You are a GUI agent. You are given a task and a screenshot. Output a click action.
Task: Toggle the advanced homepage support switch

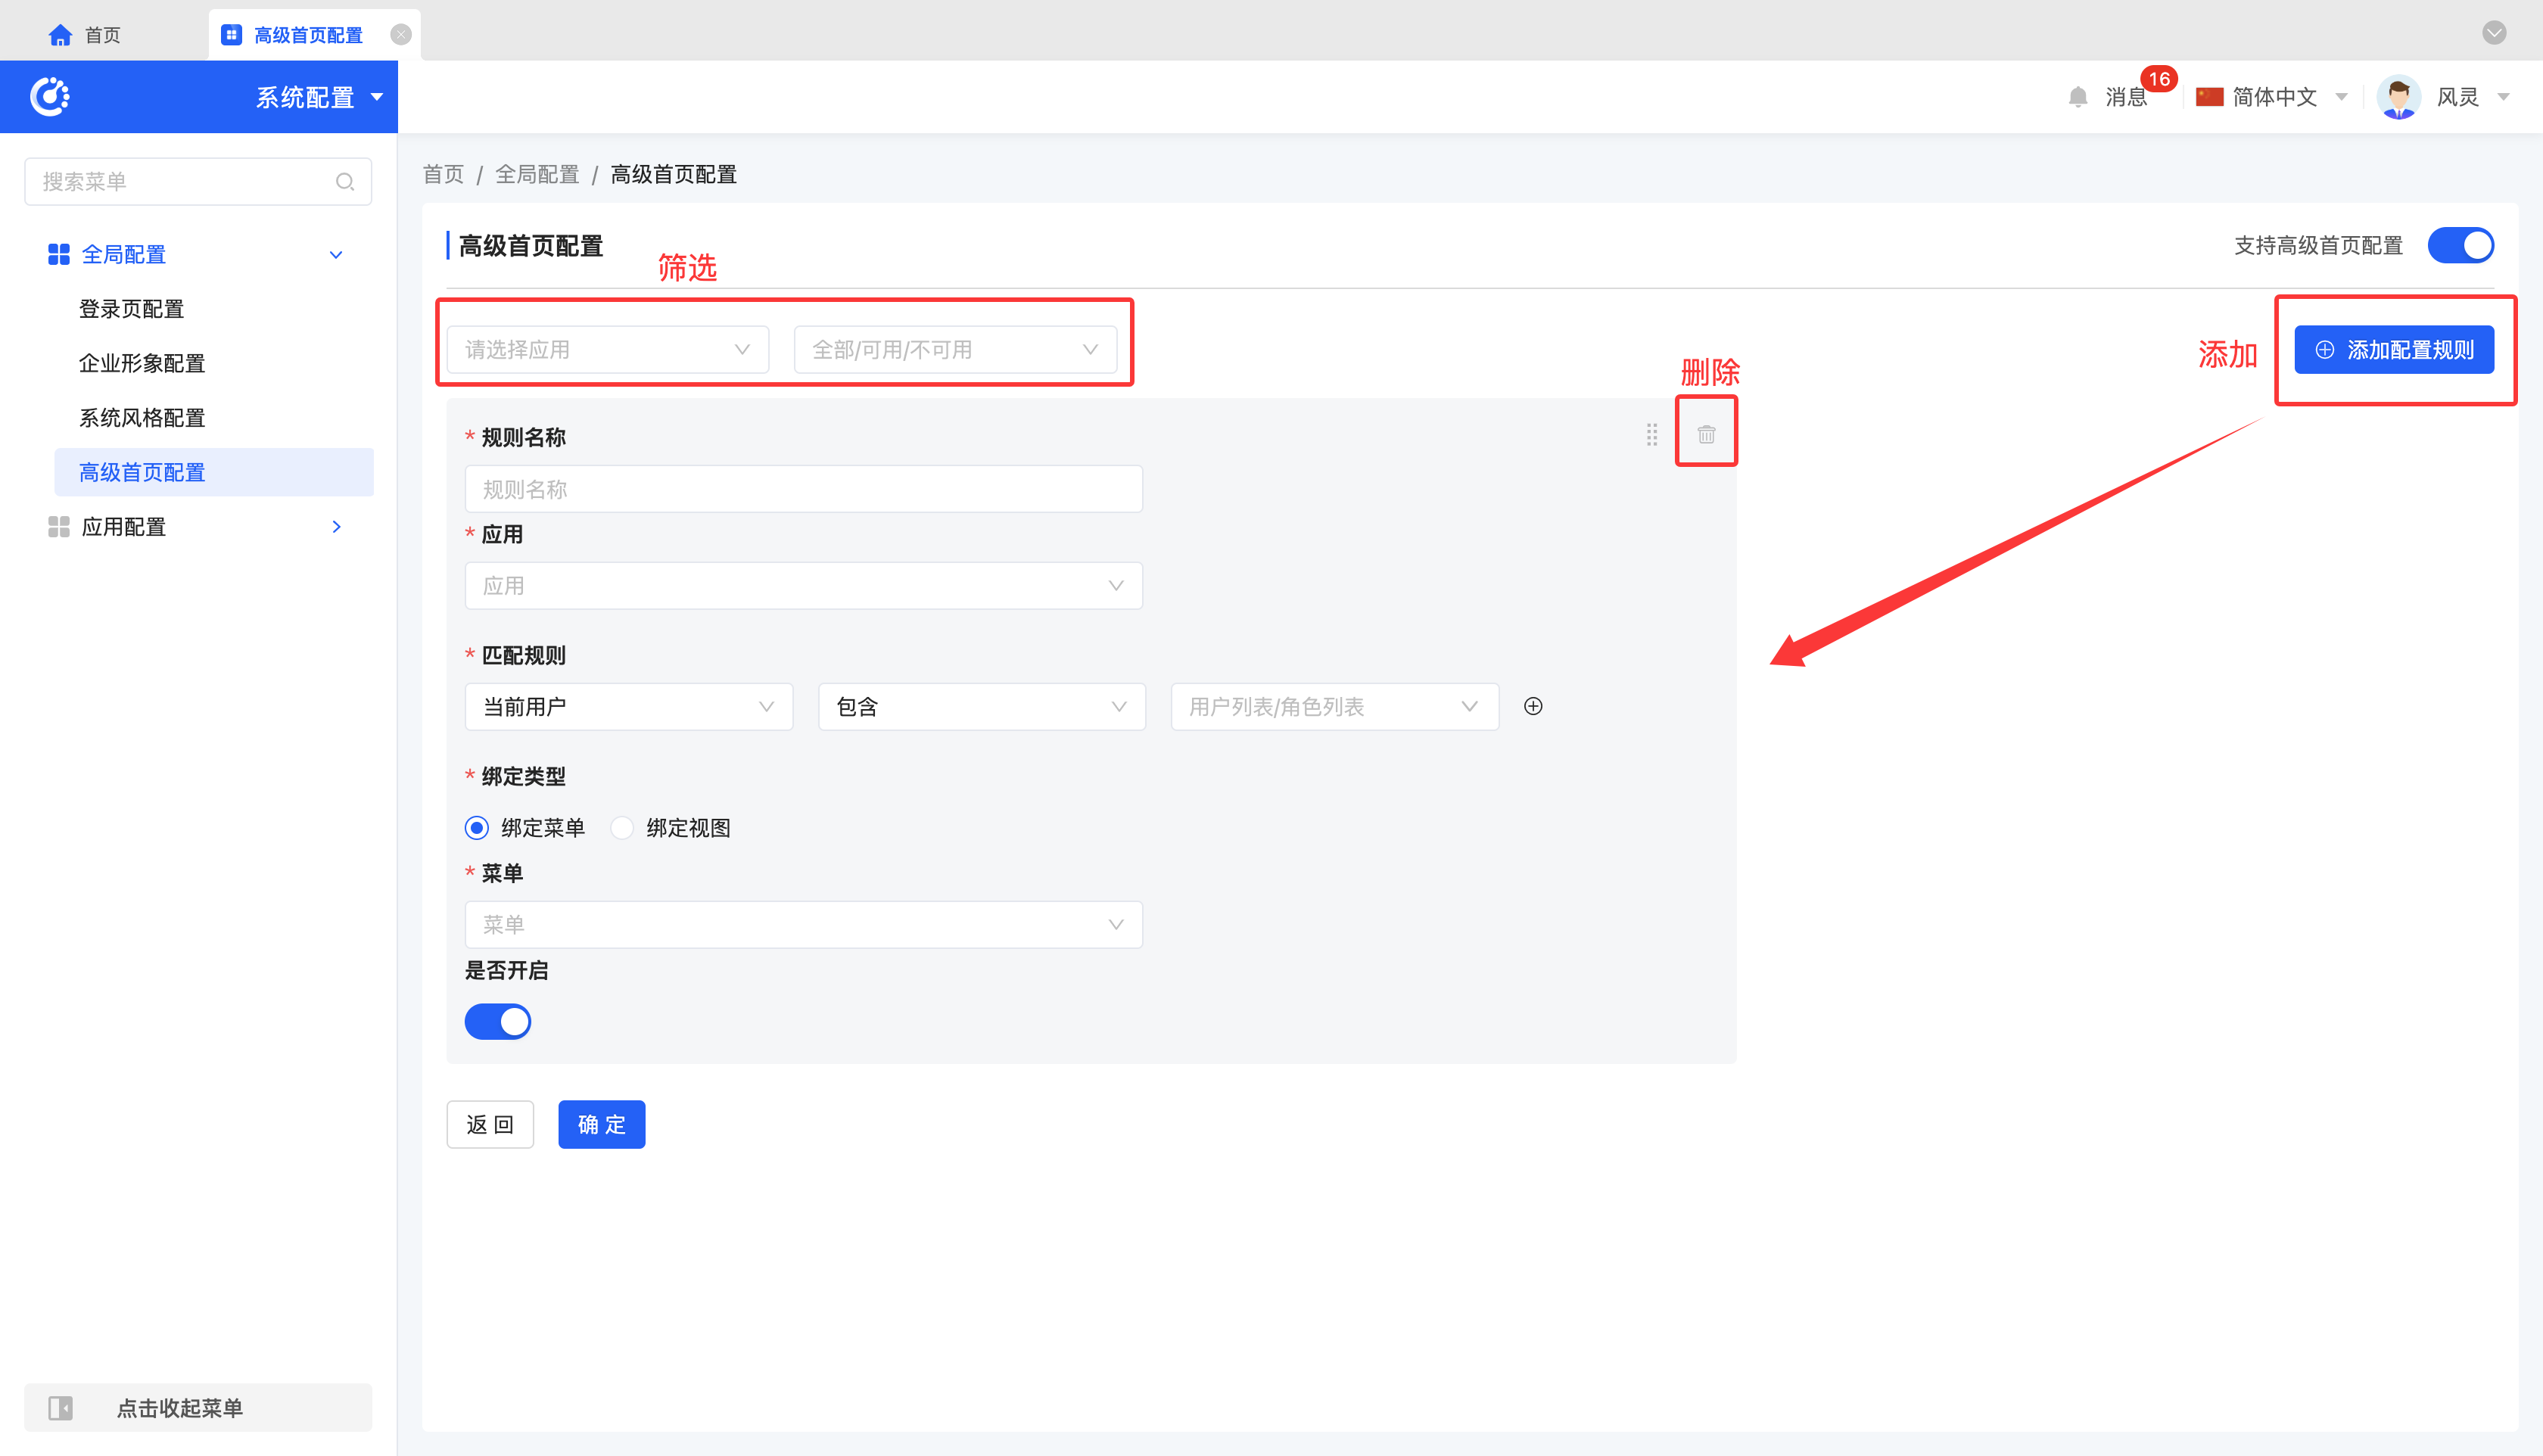tap(2460, 246)
